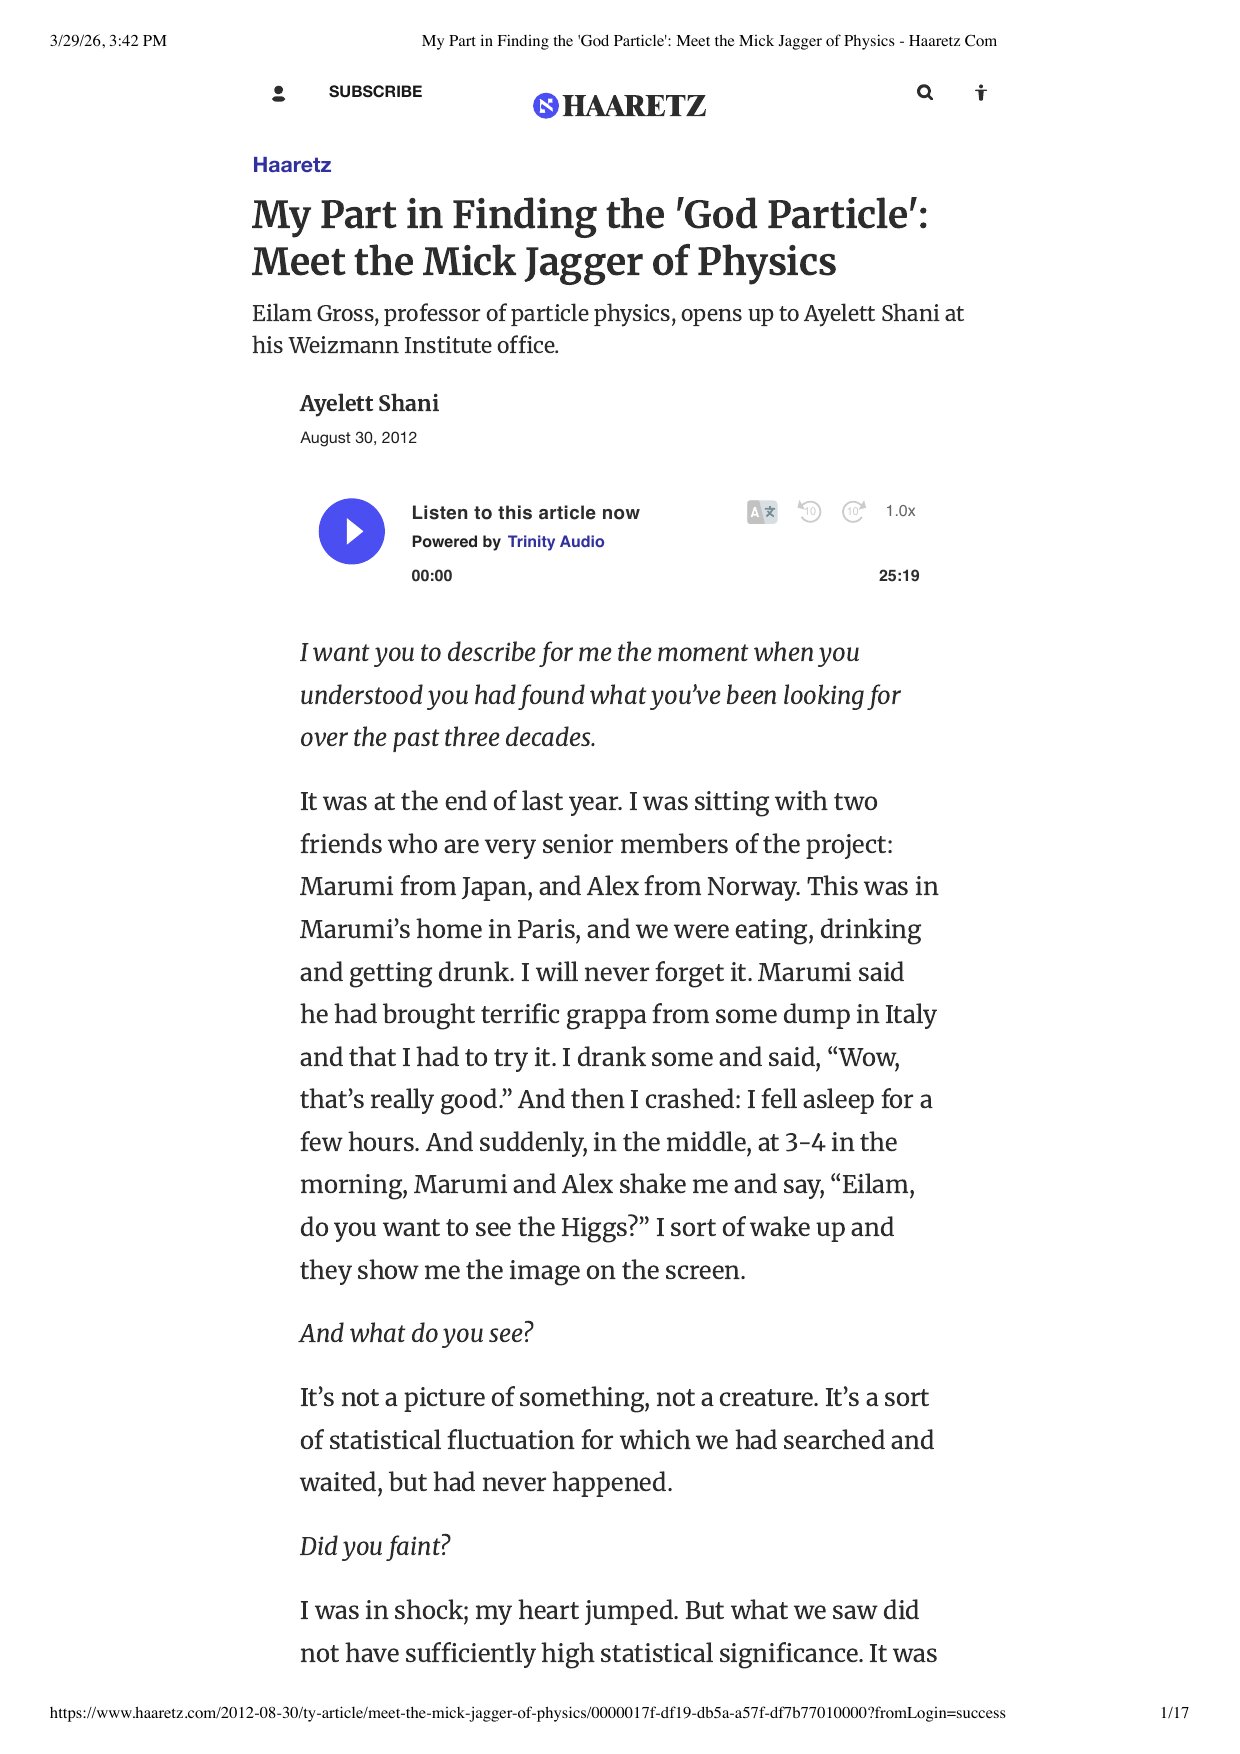Screen dimensions: 1240x1754
Task: Click the Haaretz logo
Action: tap(620, 105)
